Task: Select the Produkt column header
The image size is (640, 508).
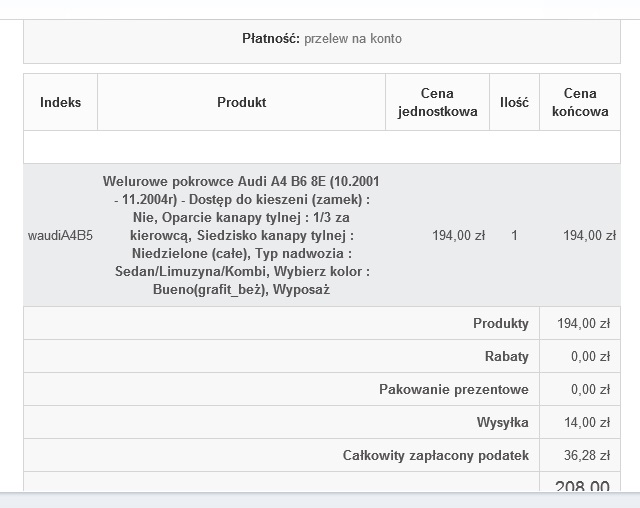Action: [241, 102]
